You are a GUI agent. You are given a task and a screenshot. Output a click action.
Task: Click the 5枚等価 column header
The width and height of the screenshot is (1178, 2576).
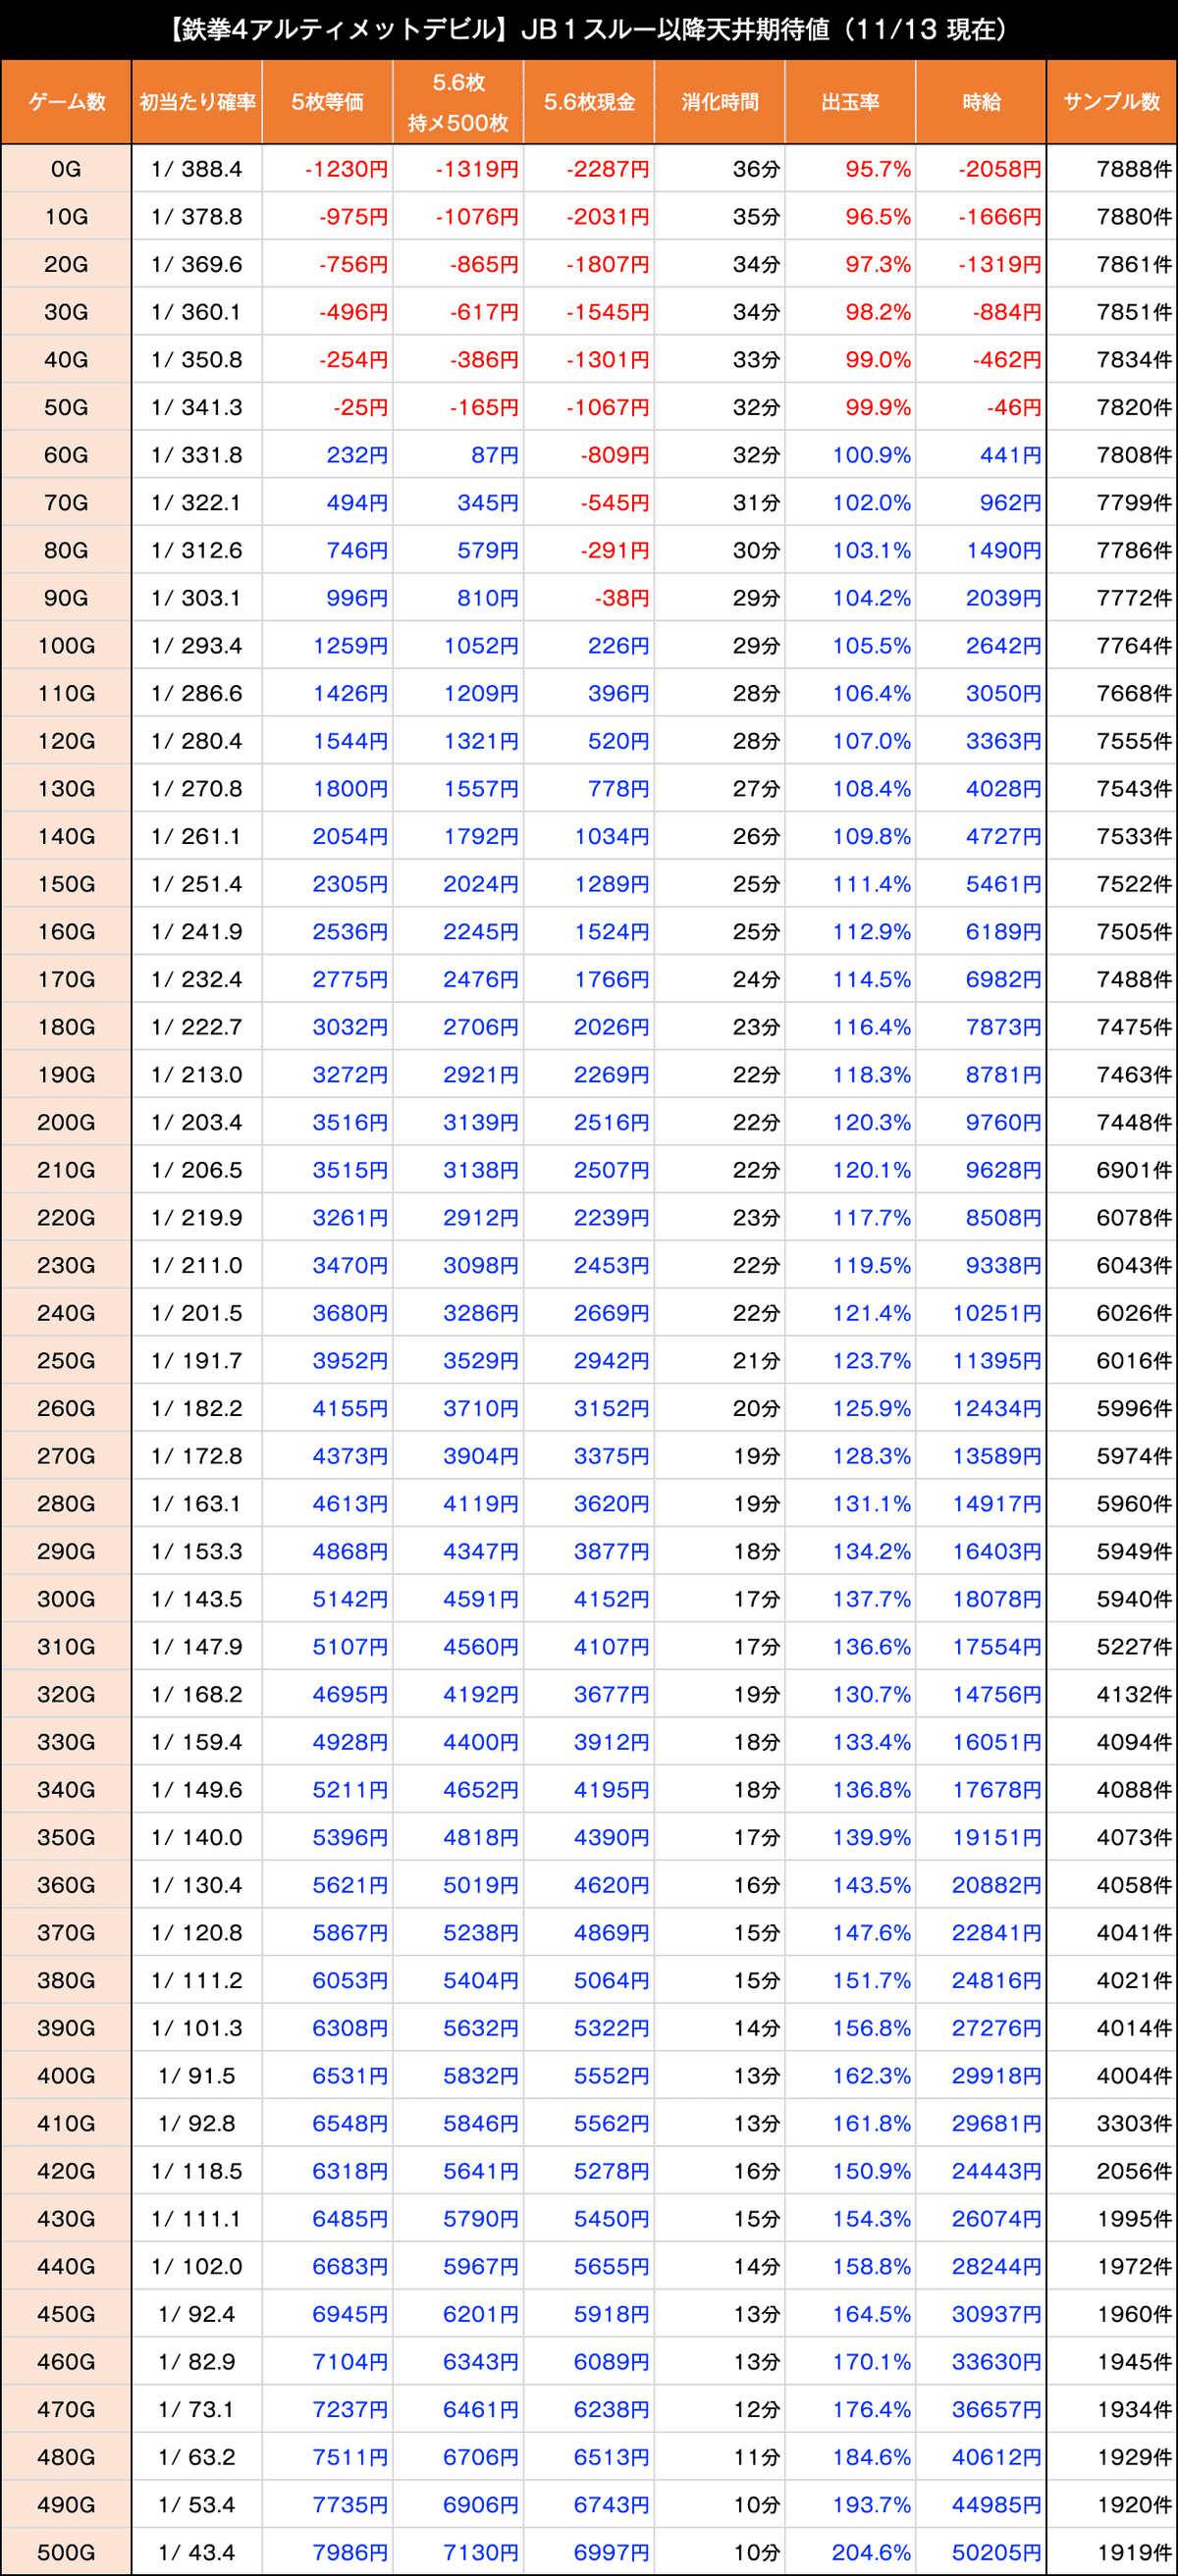point(328,102)
